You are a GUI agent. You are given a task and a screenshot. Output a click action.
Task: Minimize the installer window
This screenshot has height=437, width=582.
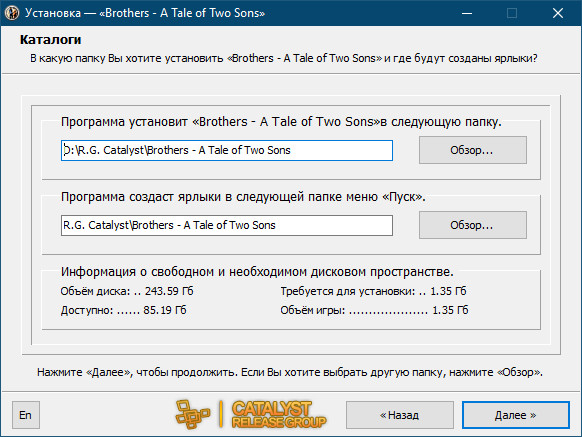click(x=467, y=13)
